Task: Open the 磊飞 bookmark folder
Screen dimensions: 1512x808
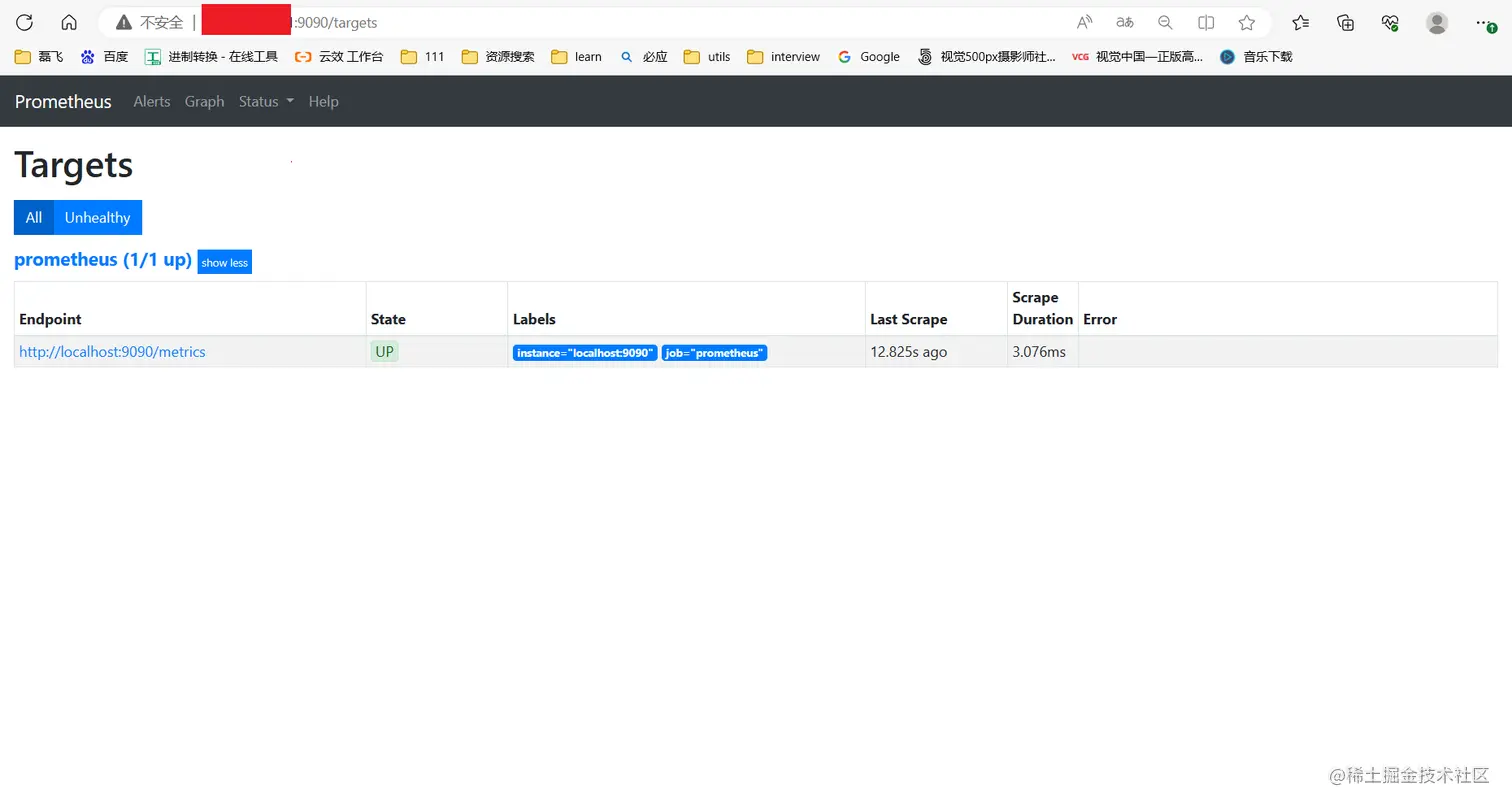Action: point(39,57)
